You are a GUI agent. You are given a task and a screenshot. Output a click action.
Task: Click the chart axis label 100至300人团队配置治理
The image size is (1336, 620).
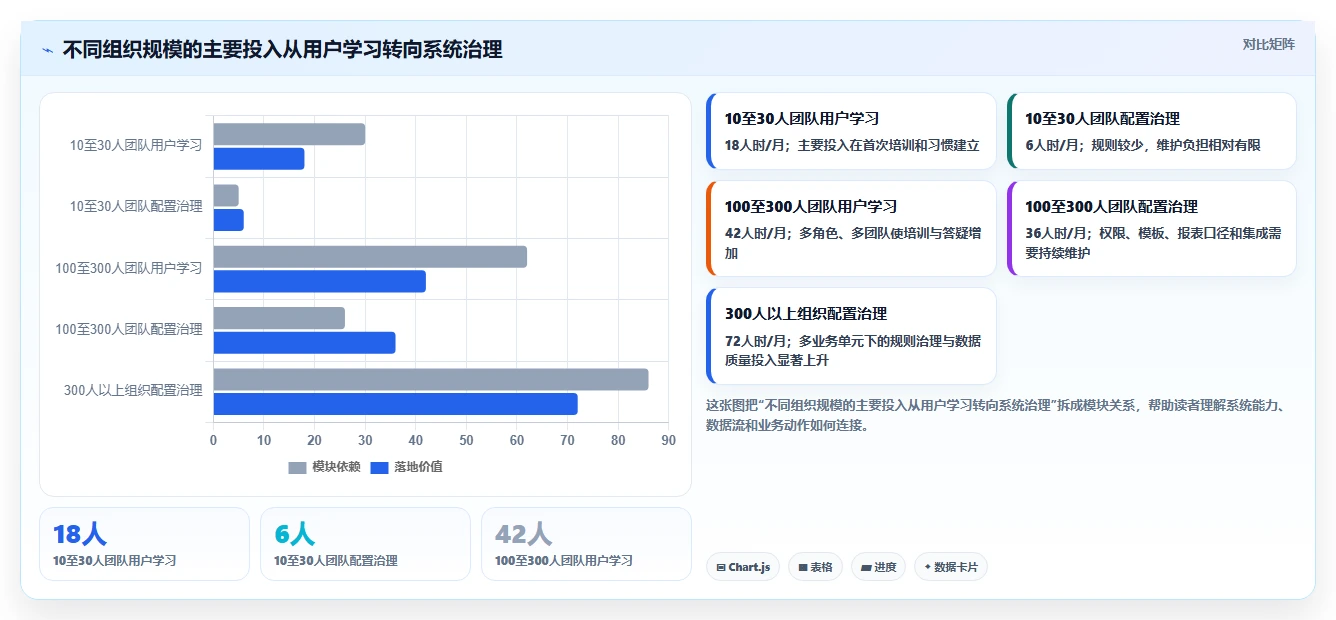coord(129,329)
